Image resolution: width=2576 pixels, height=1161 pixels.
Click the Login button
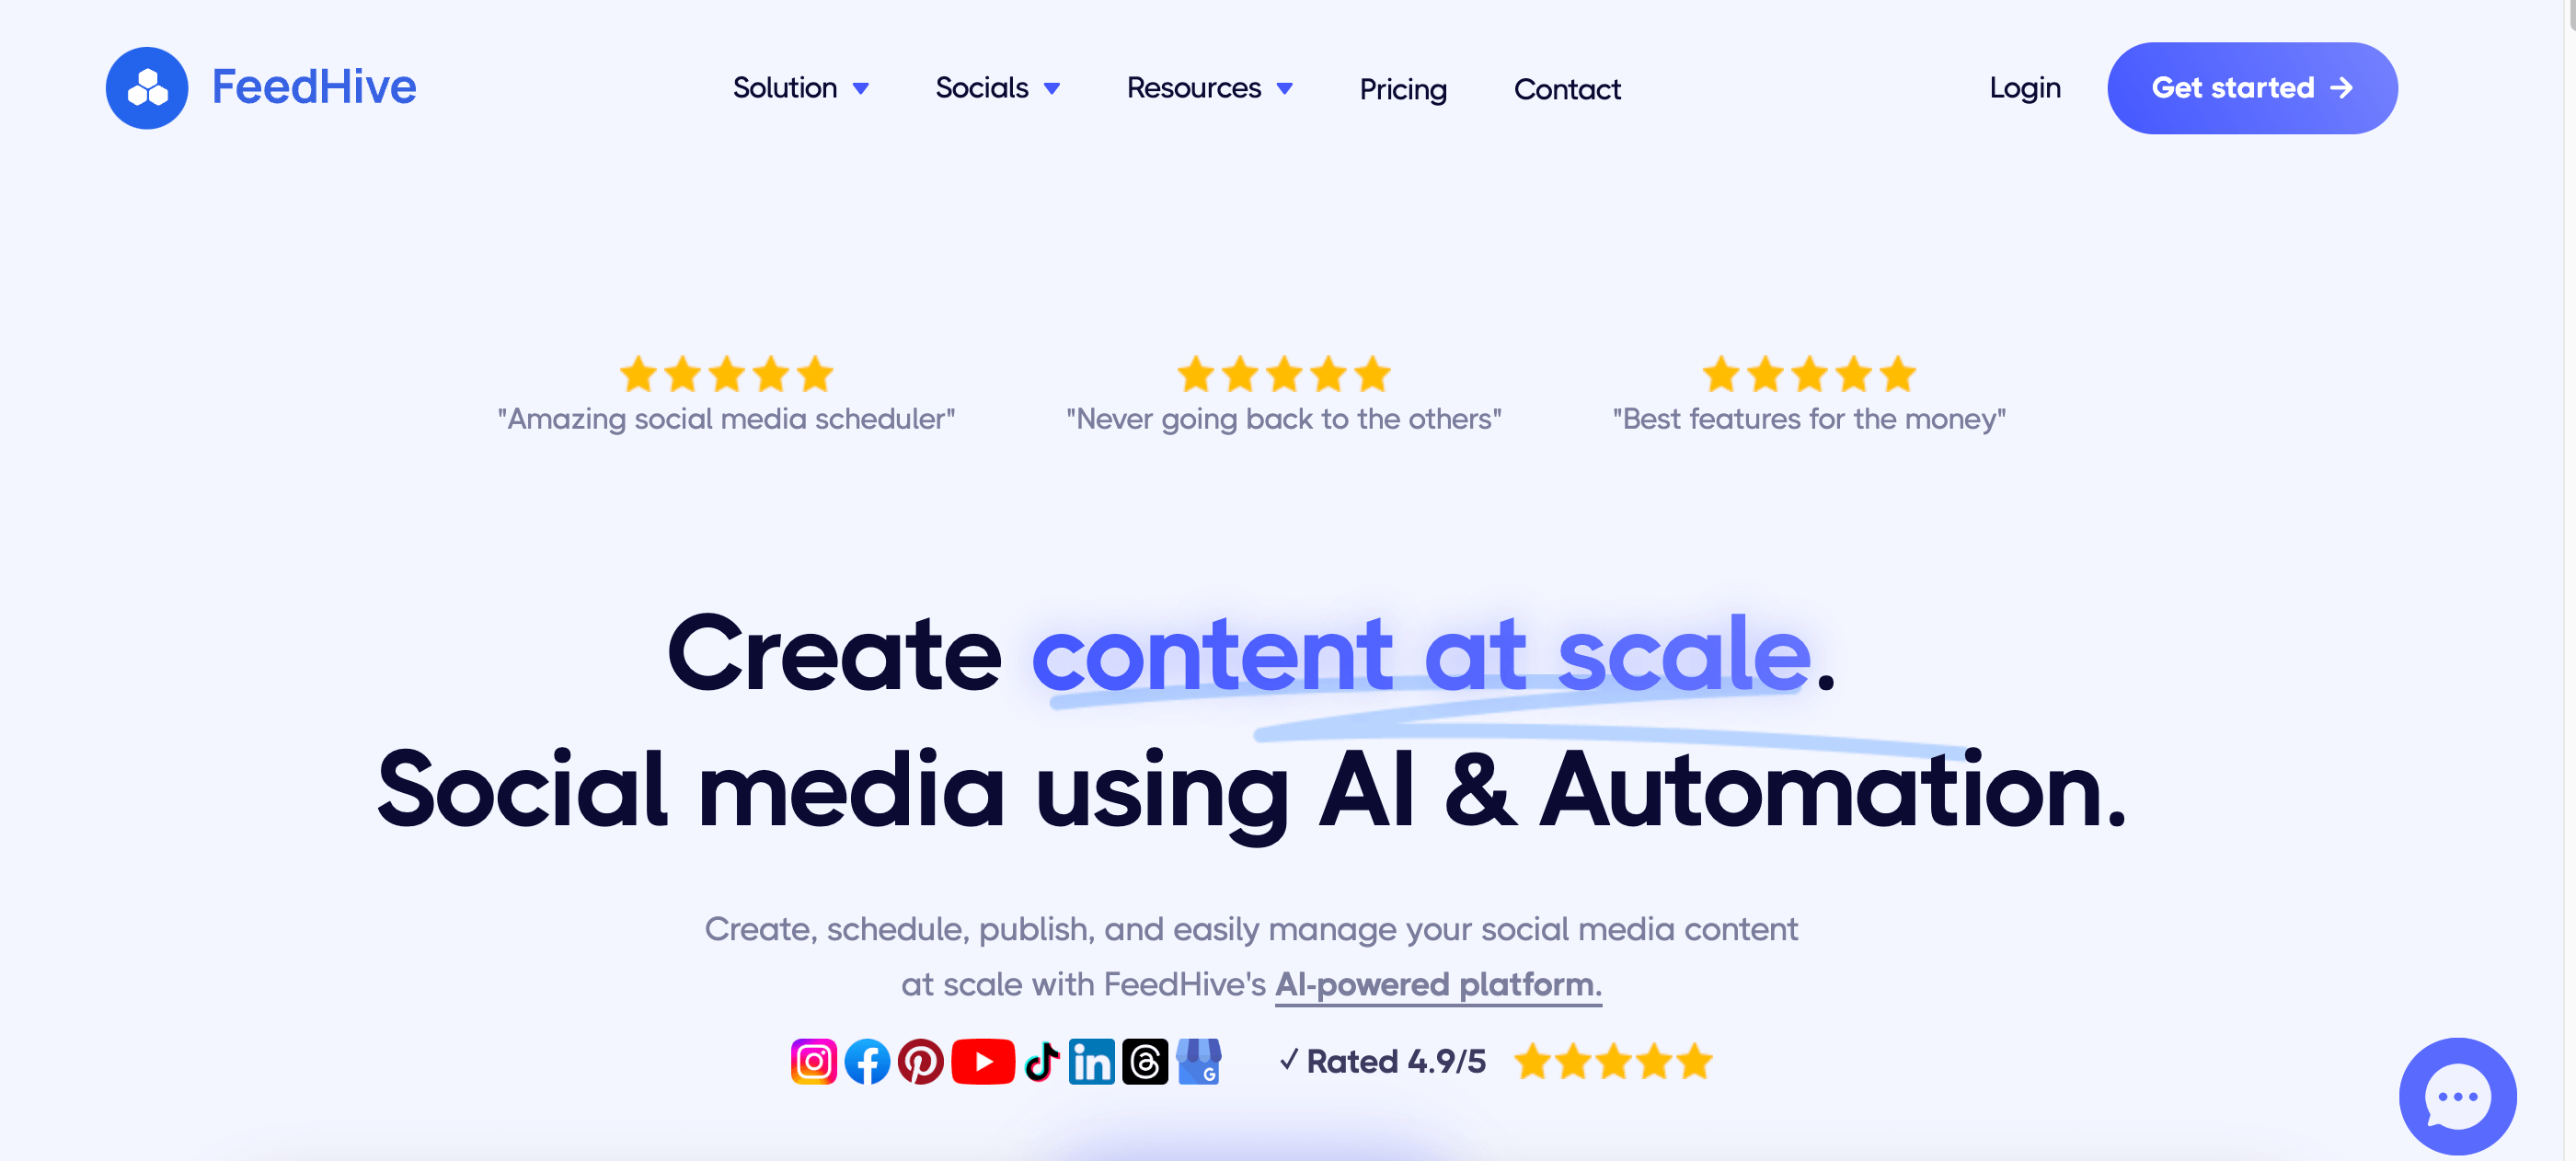pyautogui.click(x=2026, y=87)
